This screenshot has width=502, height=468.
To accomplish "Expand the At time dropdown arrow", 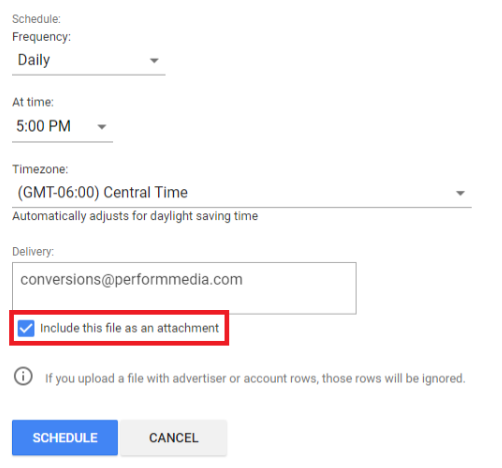I will point(102,127).
